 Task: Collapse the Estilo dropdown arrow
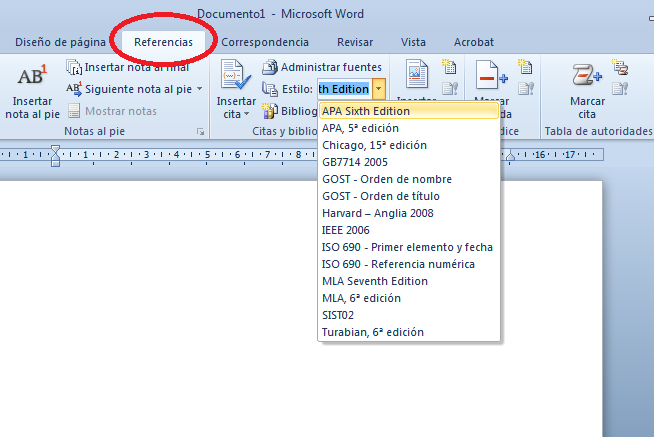[x=379, y=89]
